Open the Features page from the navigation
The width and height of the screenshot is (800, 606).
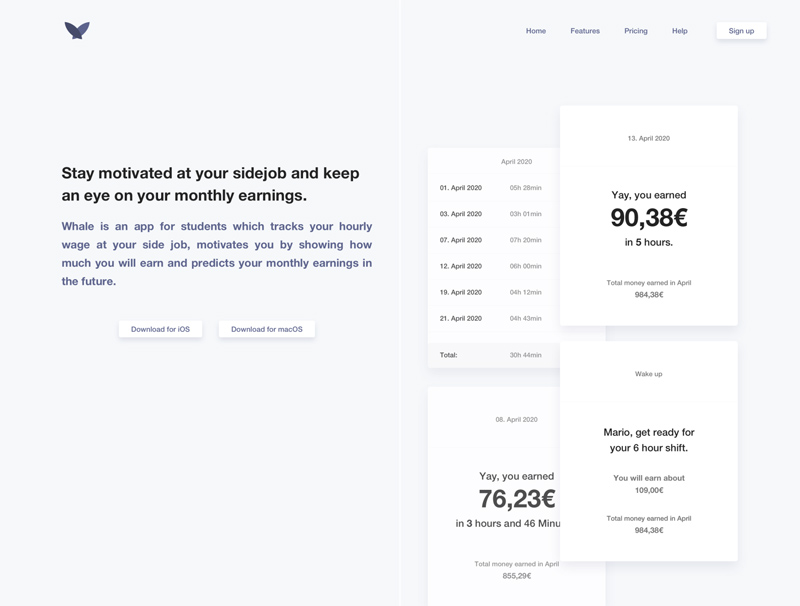(x=585, y=30)
